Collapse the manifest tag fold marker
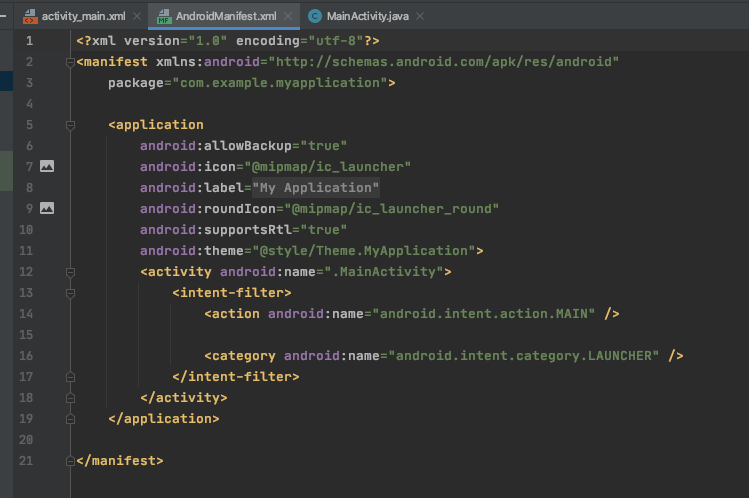The height and width of the screenshot is (498, 749). tap(70, 62)
